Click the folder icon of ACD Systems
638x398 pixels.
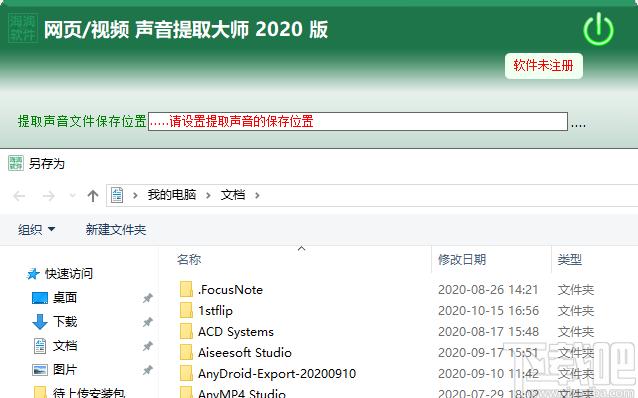pyautogui.click(x=186, y=332)
